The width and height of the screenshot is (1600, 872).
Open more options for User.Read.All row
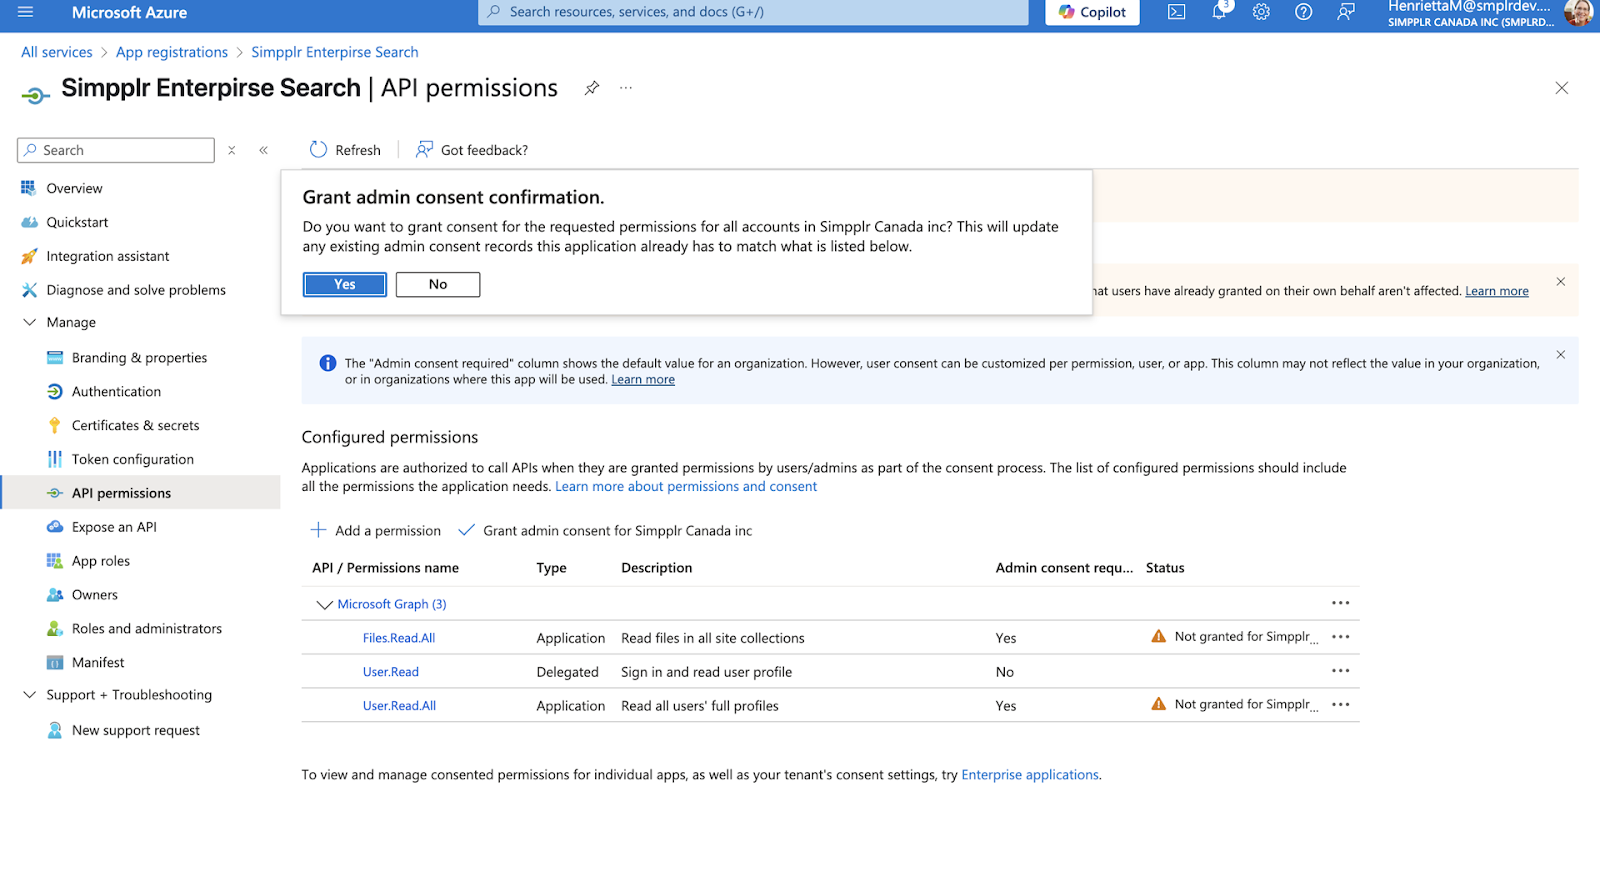pyautogui.click(x=1340, y=705)
